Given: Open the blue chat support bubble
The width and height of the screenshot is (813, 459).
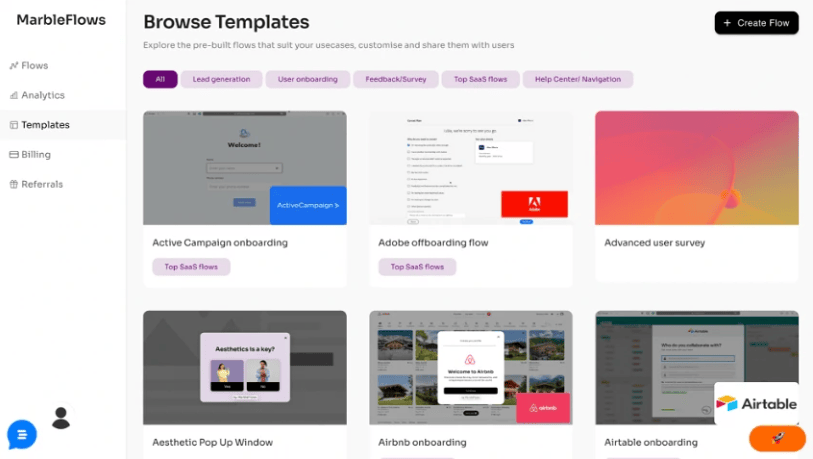Looking at the screenshot, I should click(x=22, y=435).
